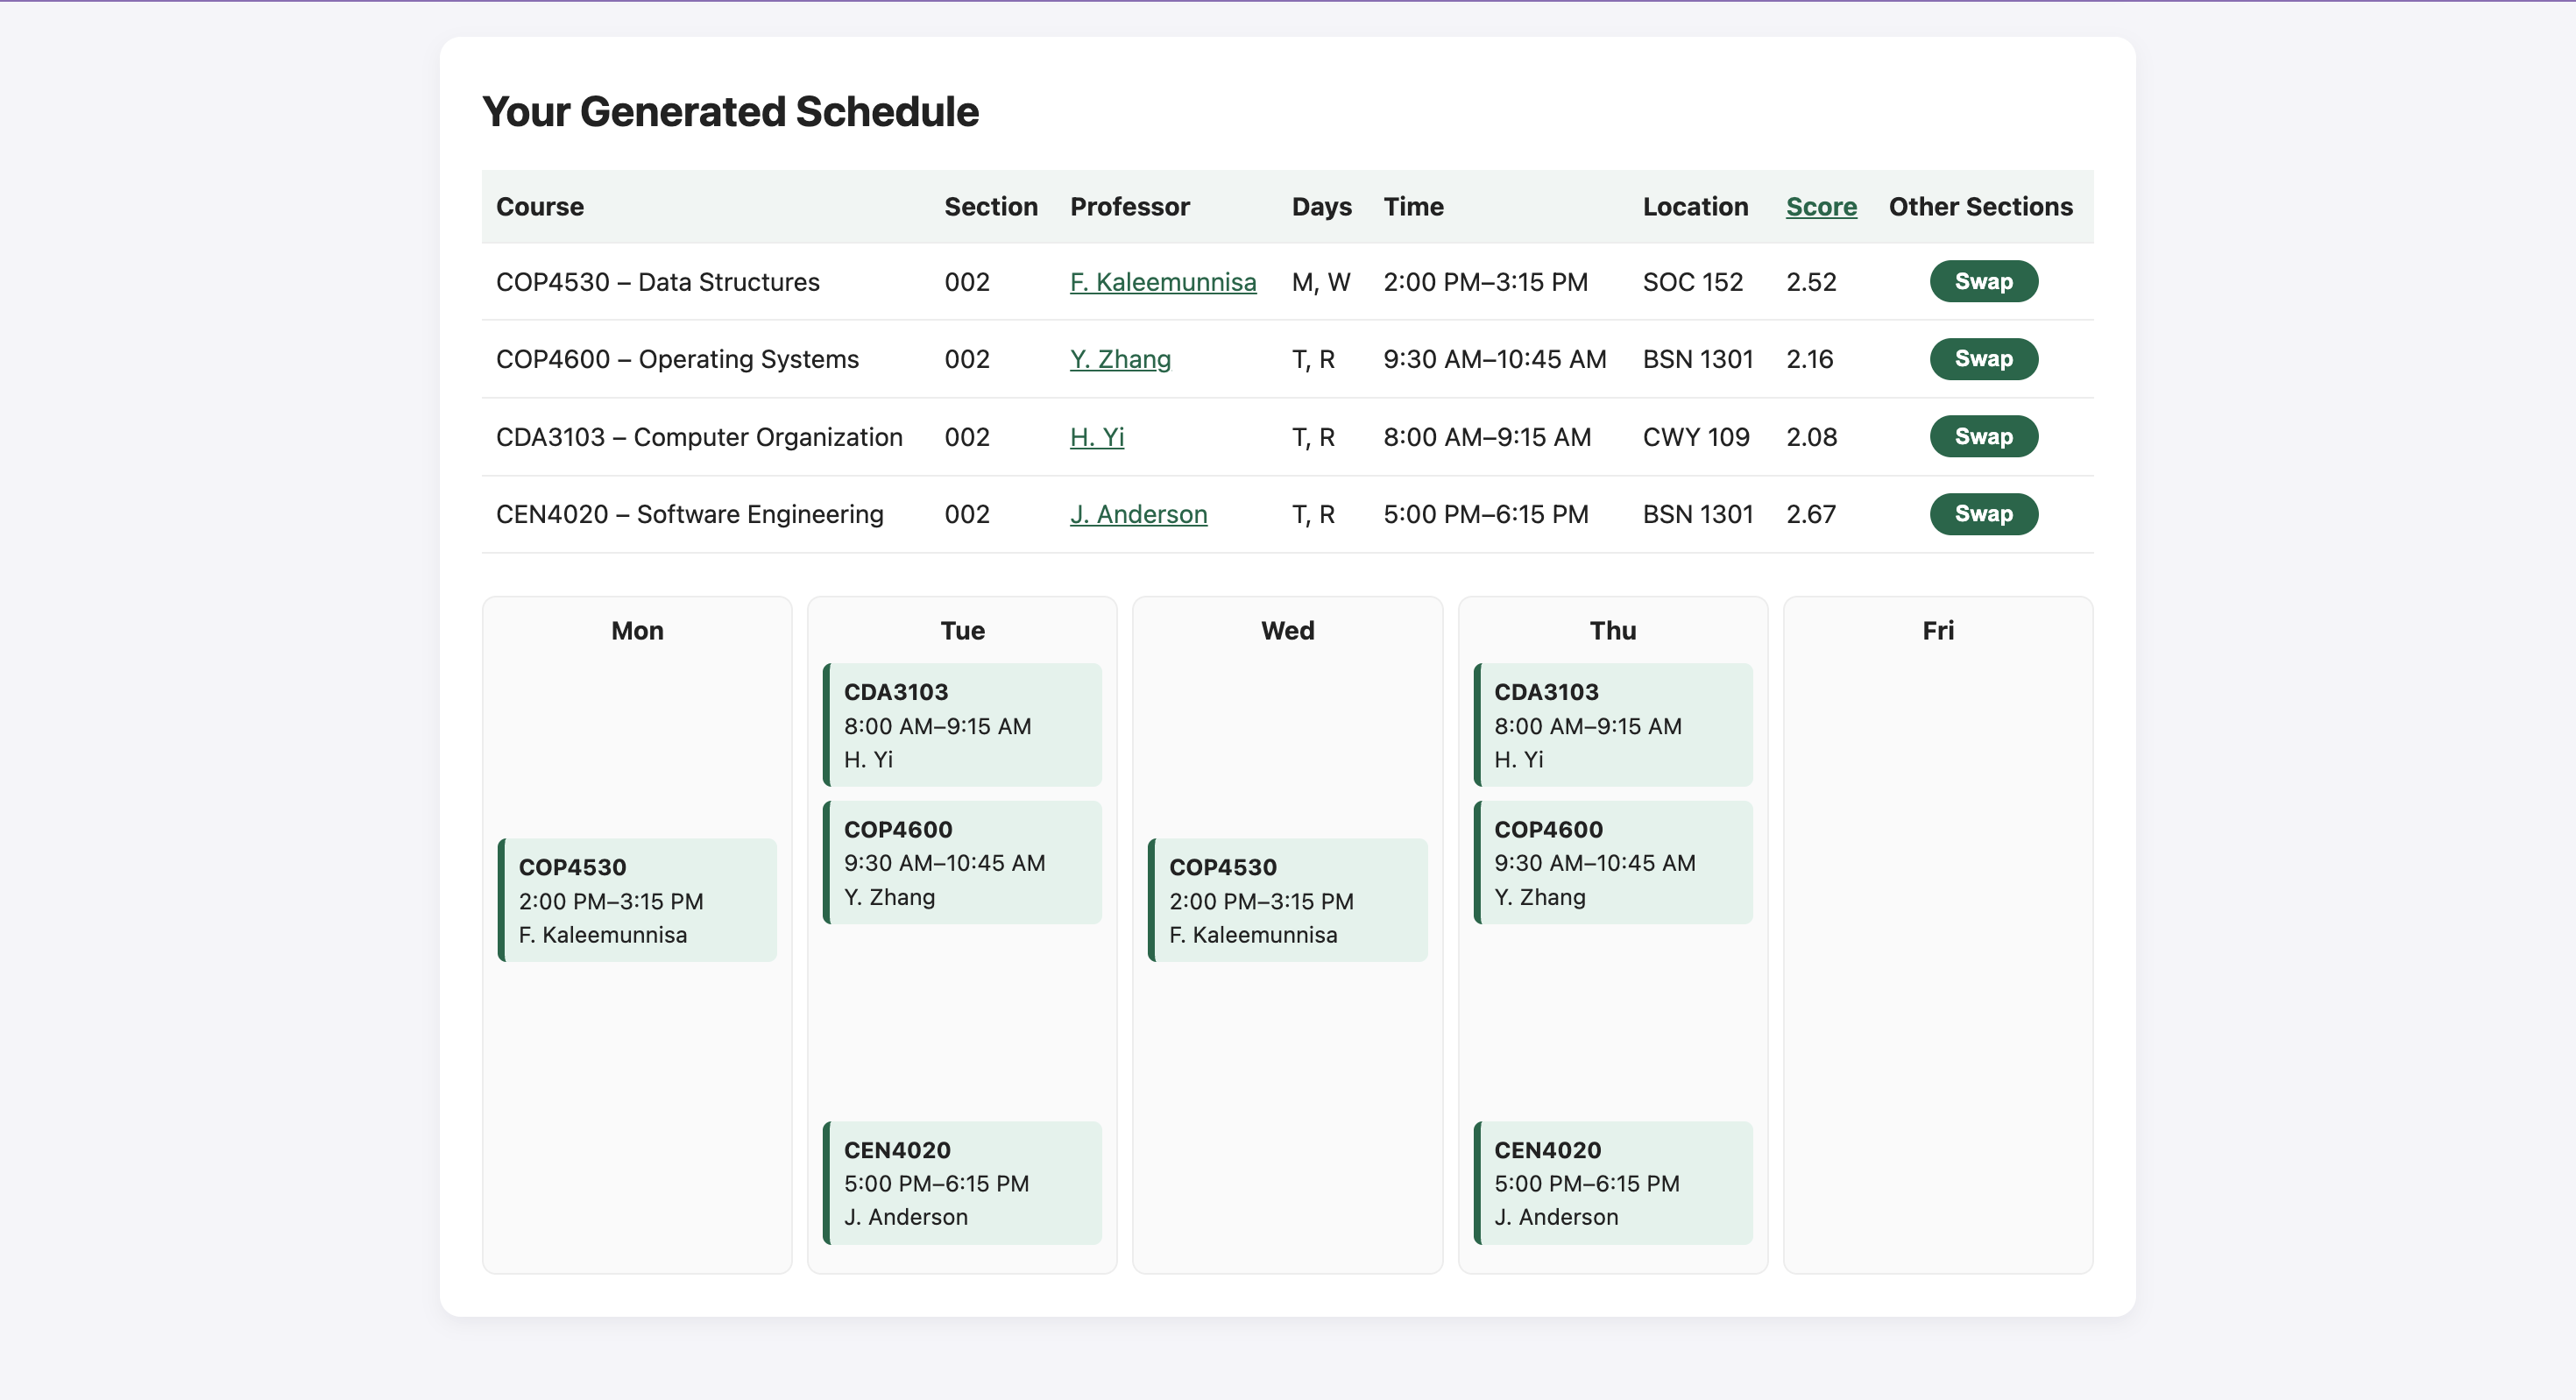Open professor Y. Zhang's profile link
Image resolution: width=2576 pixels, height=1400 pixels.
pos(1119,359)
